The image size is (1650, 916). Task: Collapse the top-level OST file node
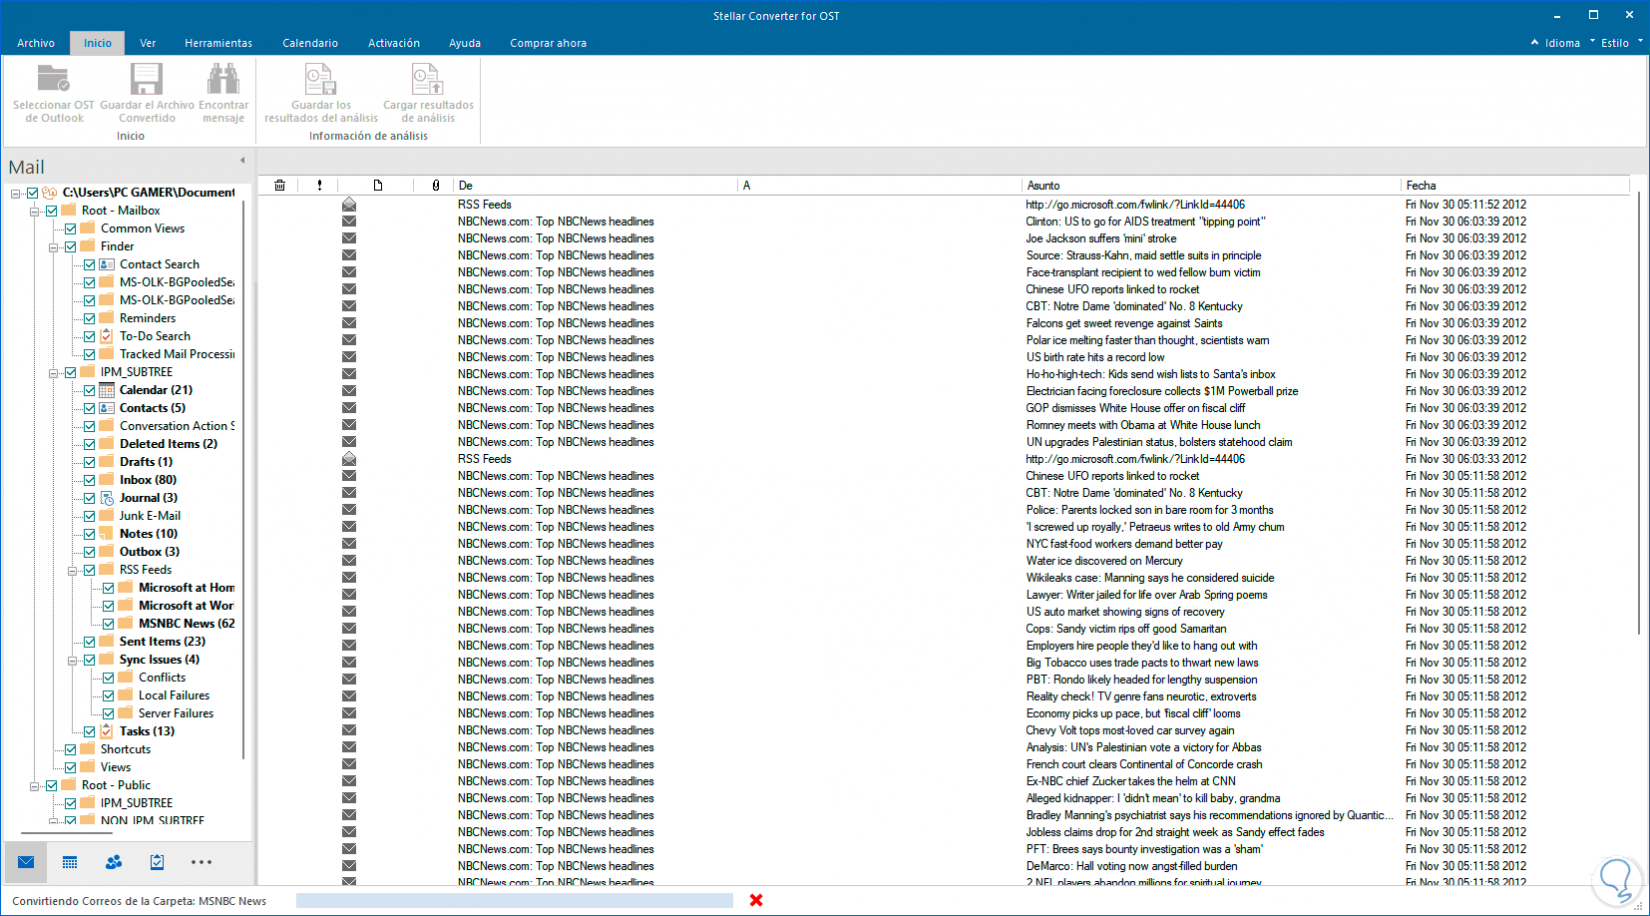pyautogui.click(x=16, y=193)
